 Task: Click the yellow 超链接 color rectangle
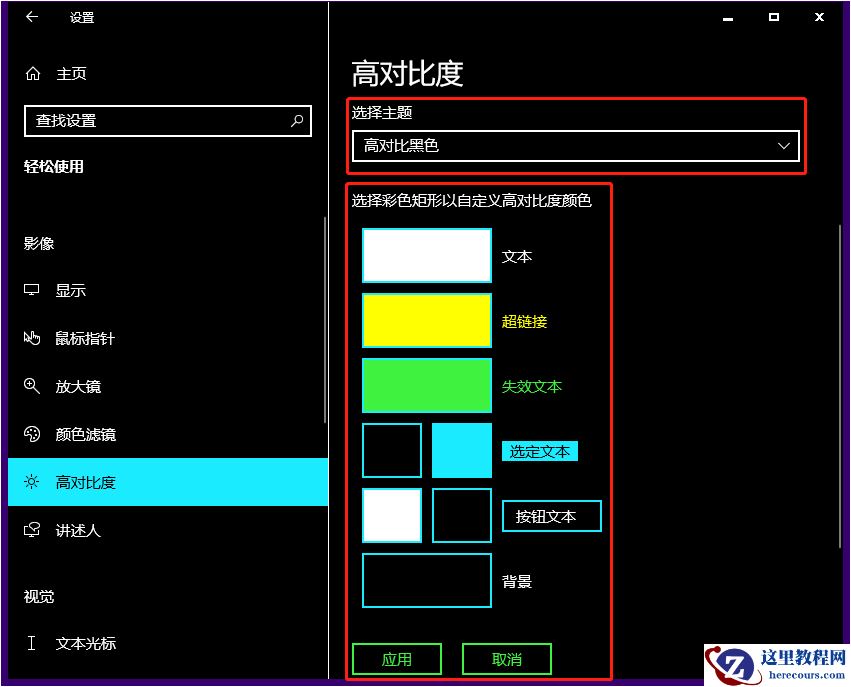(x=426, y=320)
